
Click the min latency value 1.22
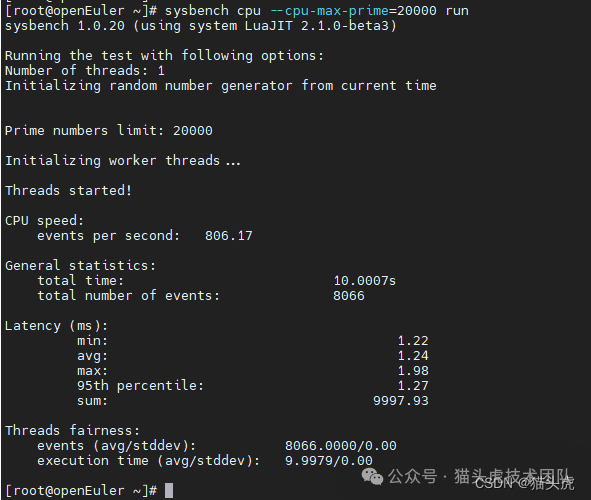pos(413,341)
